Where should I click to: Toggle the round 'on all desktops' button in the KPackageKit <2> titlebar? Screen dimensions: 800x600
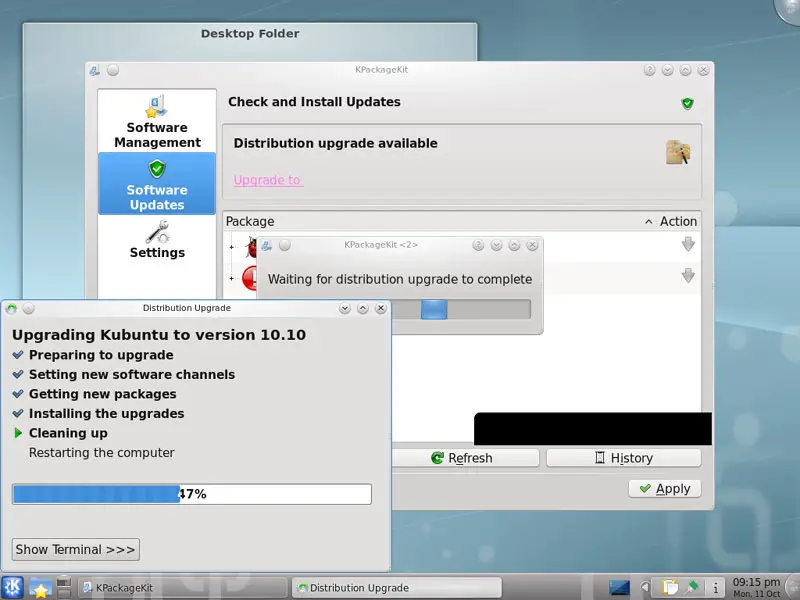tap(285, 245)
